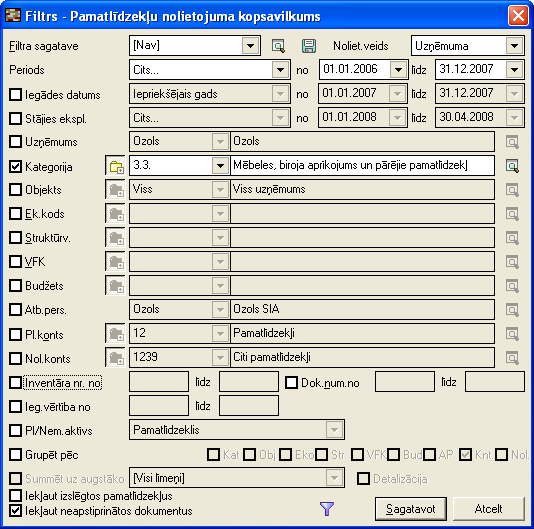Click the lookup icon at the Kategorija row end
534x529 pixels.
coord(512,166)
